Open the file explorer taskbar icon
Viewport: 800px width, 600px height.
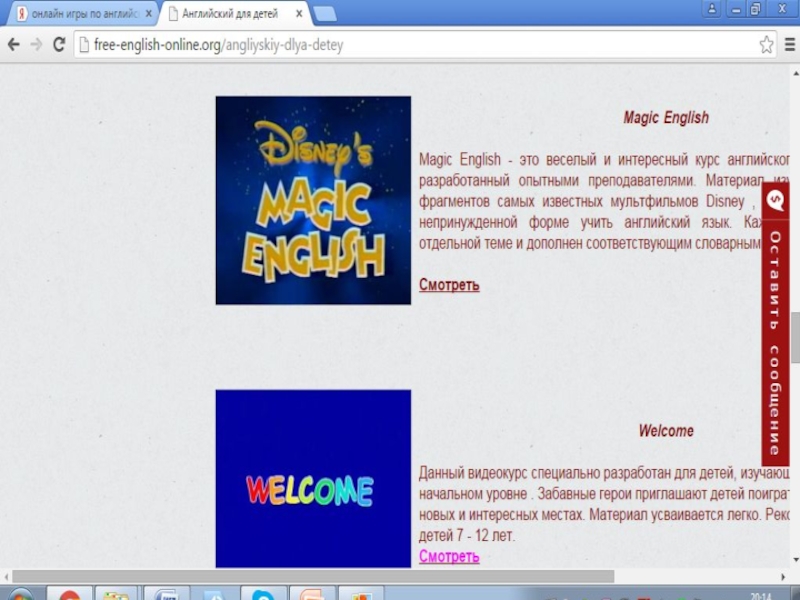point(116,594)
